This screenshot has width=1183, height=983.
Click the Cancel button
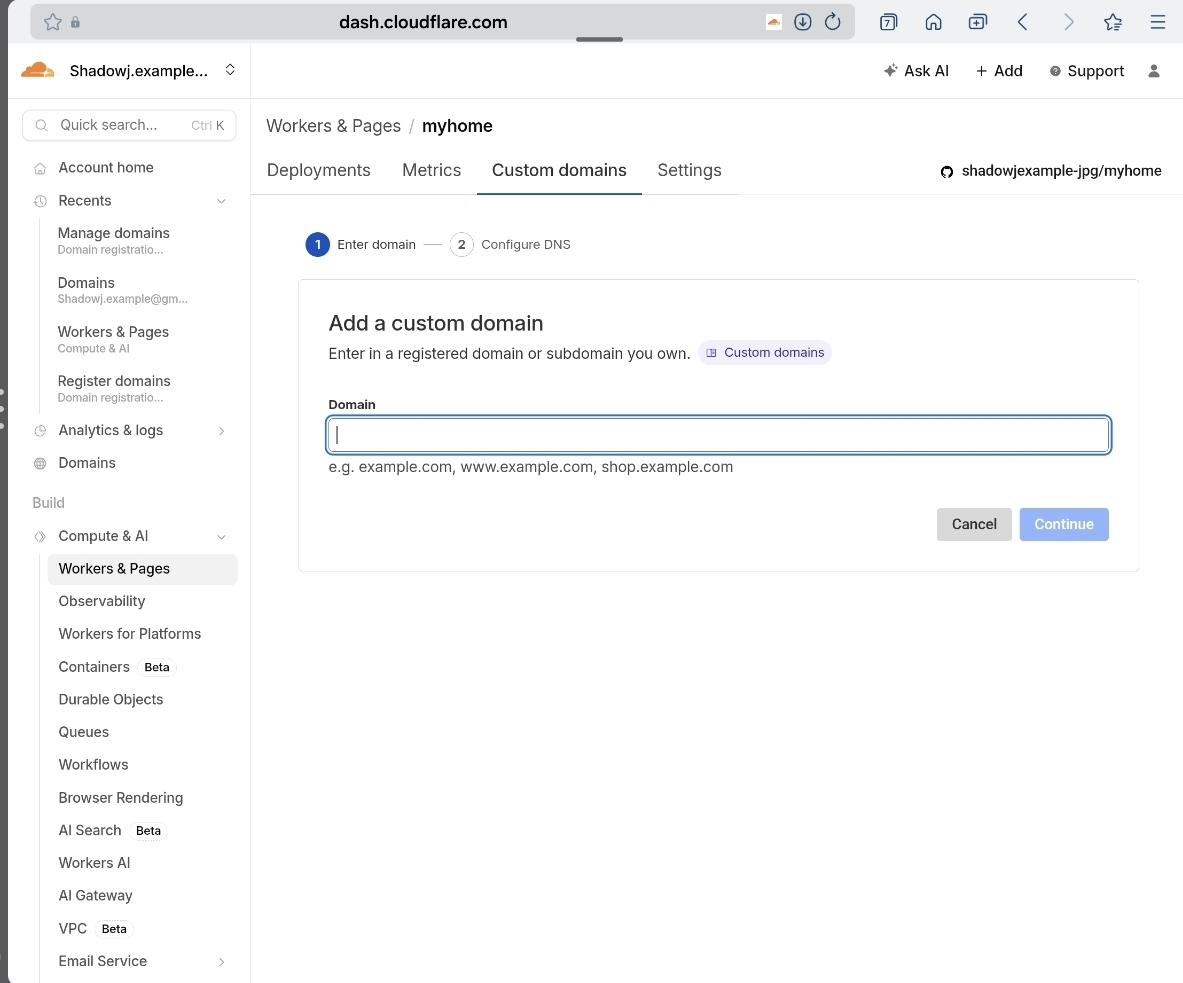[973, 524]
